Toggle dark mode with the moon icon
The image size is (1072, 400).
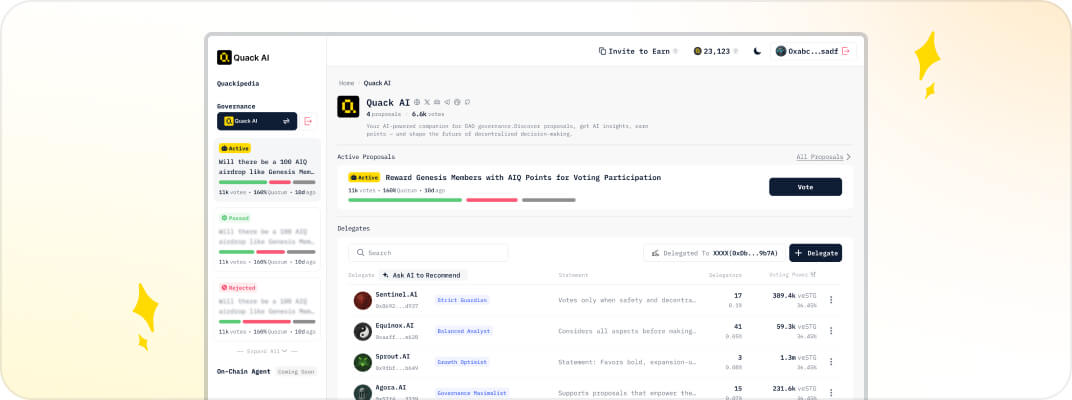point(757,51)
